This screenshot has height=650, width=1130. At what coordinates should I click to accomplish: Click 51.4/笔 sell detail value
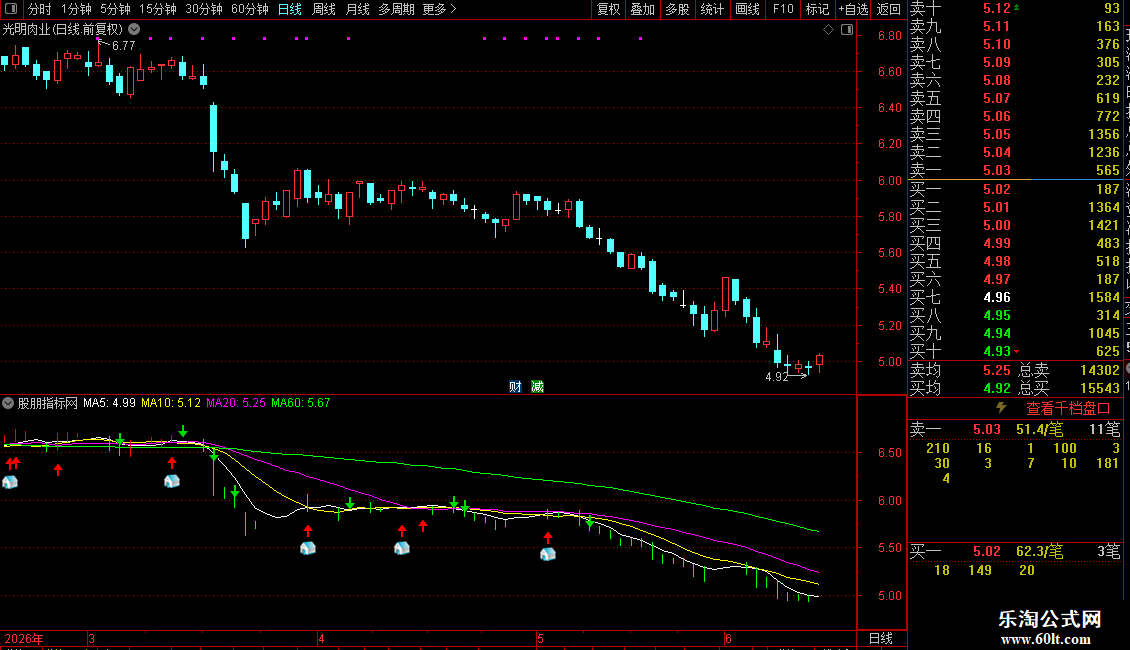pos(1039,429)
